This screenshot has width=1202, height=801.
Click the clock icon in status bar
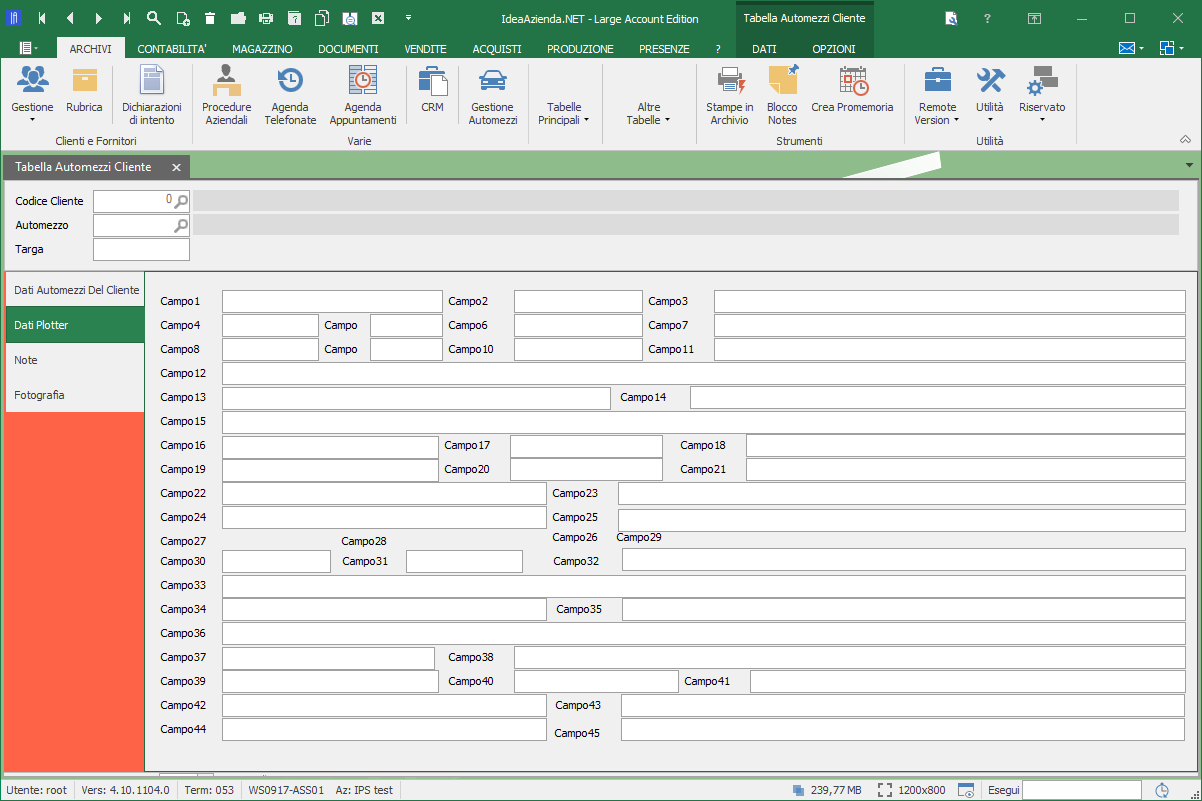point(1162,790)
